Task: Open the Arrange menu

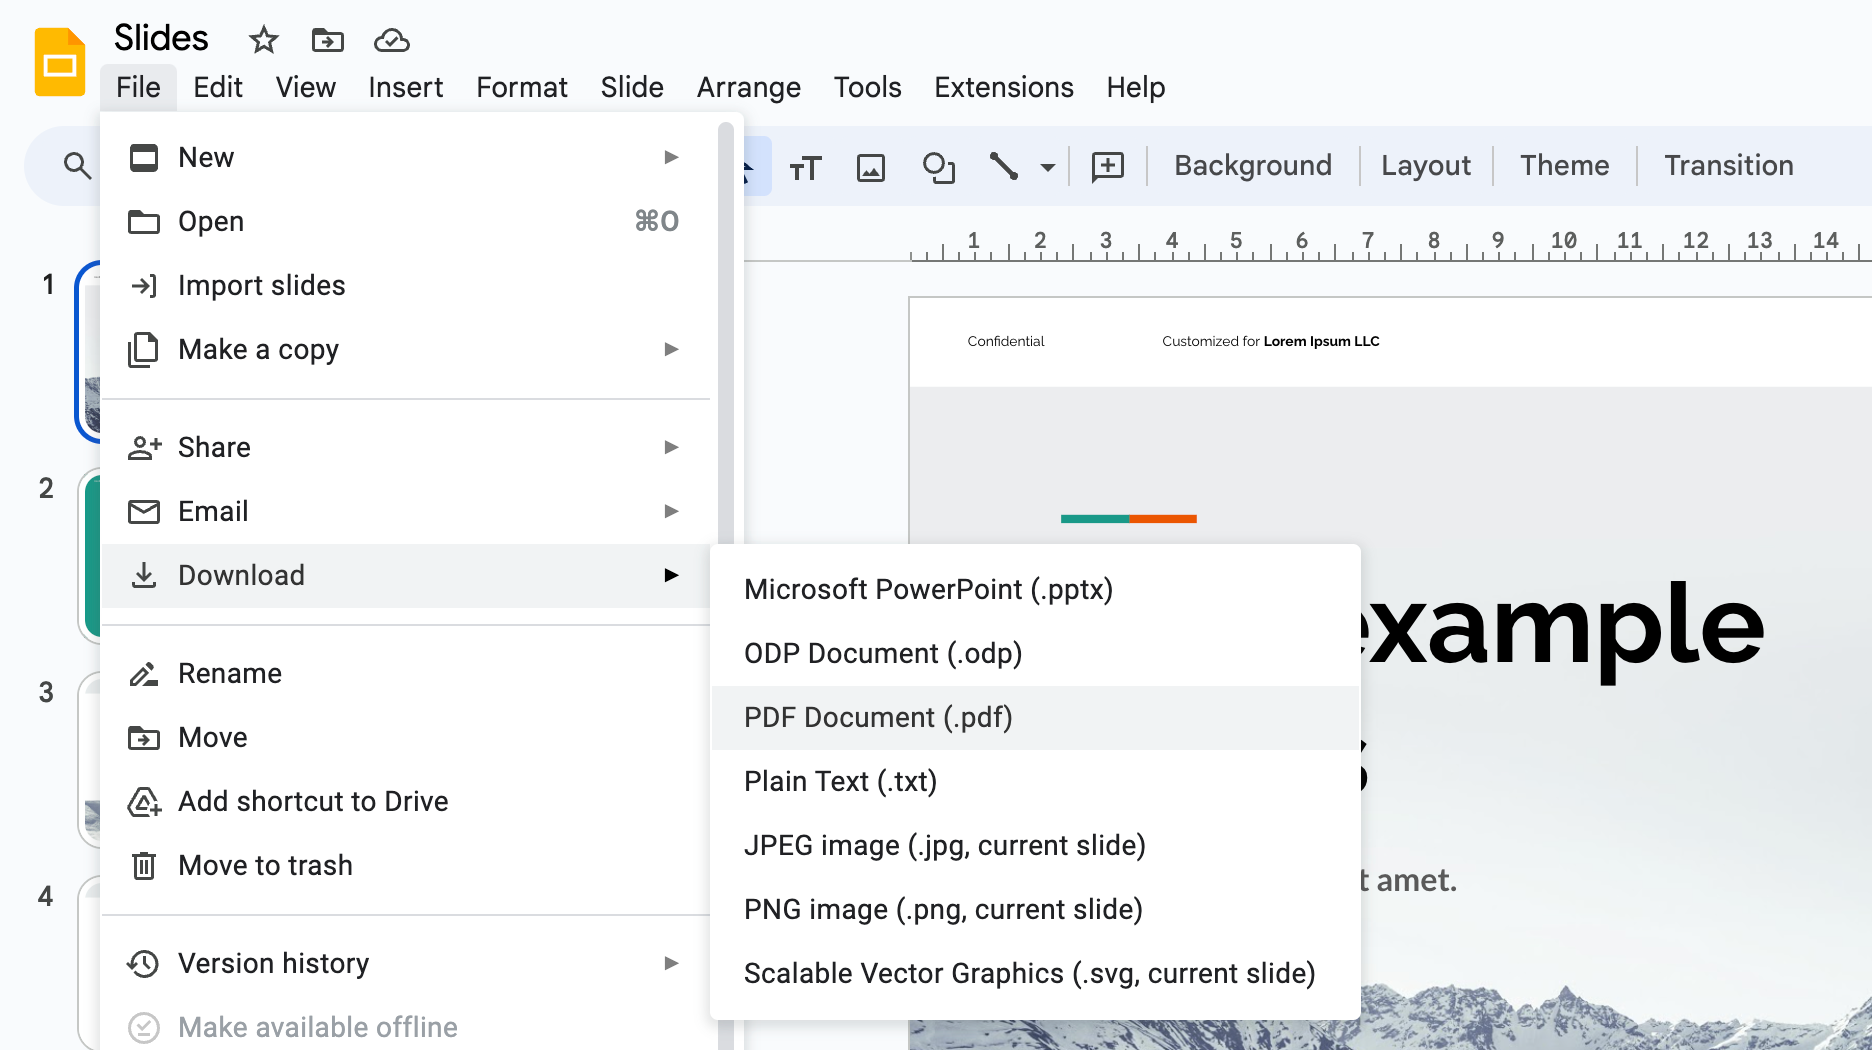Action: click(x=749, y=88)
